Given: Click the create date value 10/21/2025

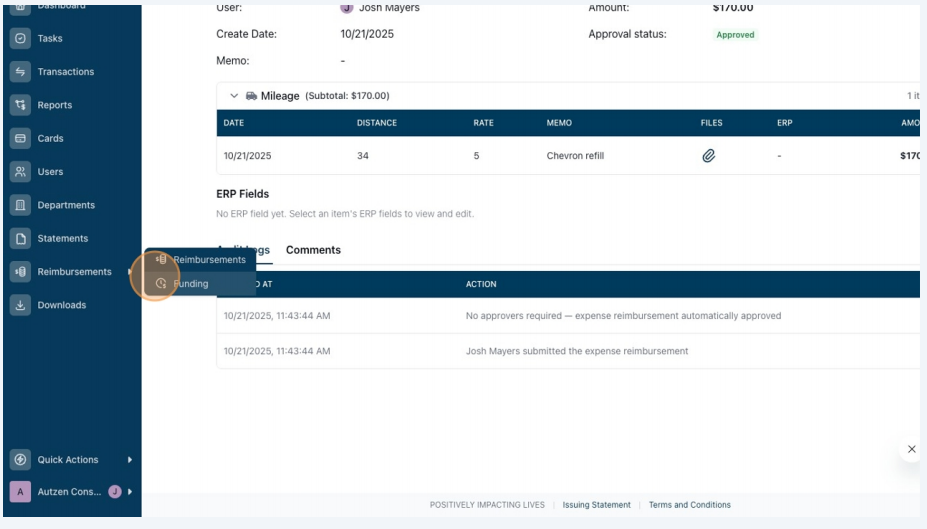Looking at the screenshot, I should click(x=367, y=34).
